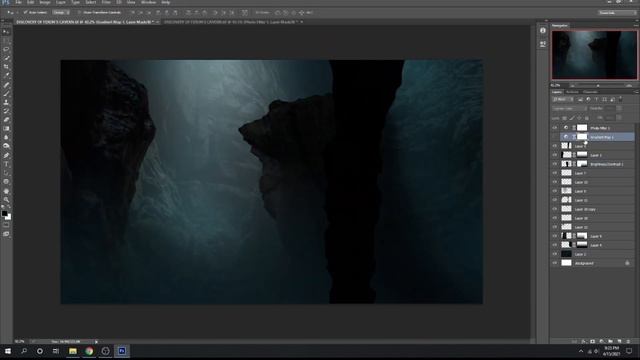Click the add layer mask icon
Viewport: 640px width, 360px height.
pyautogui.click(x=592, y=341)
